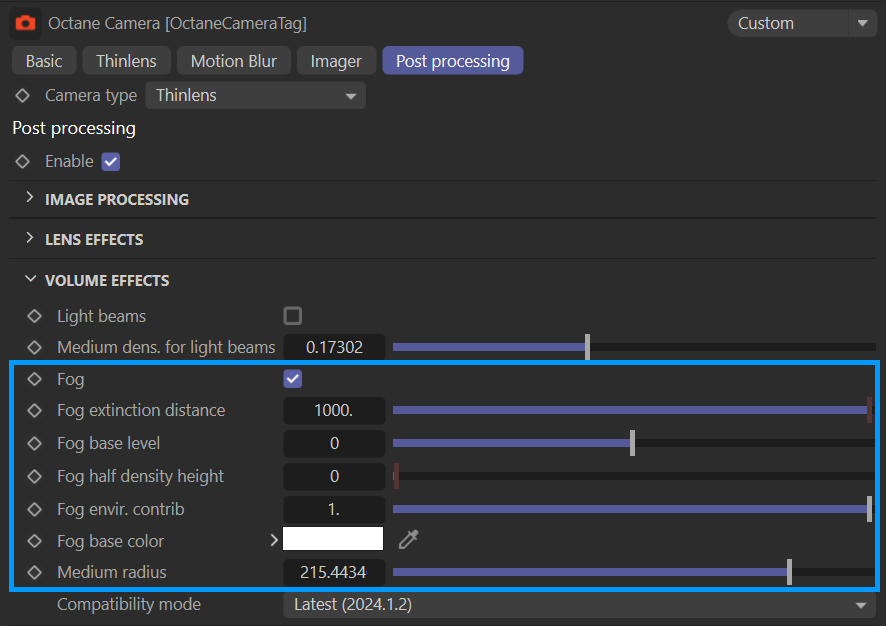Click the Medium radius value field

click(334, 573)
